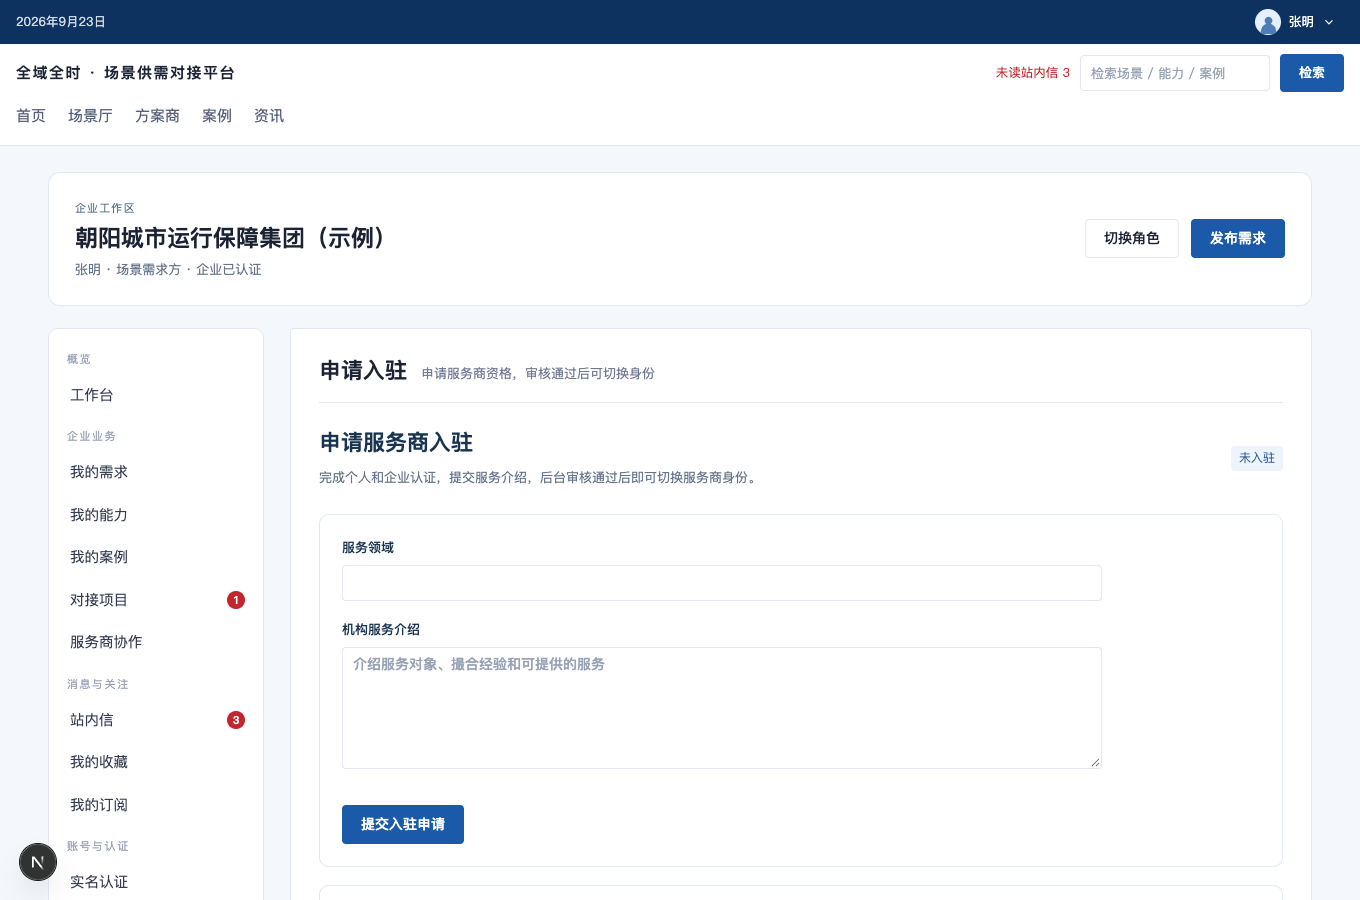This screenshot has width=1360, height=900.
Task: Click the 张明 · 场景需求方 · 企业已认证 line
Action: [168, 270]
